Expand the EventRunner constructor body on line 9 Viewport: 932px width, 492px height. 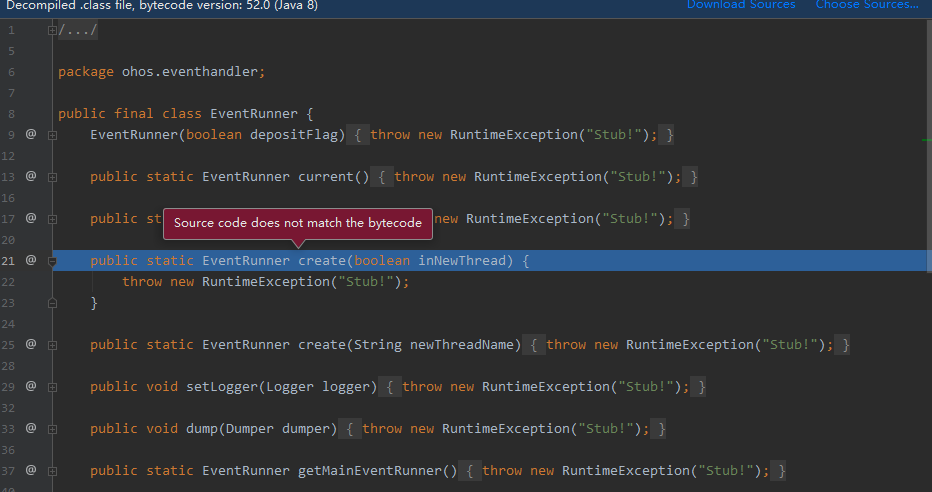52,134
